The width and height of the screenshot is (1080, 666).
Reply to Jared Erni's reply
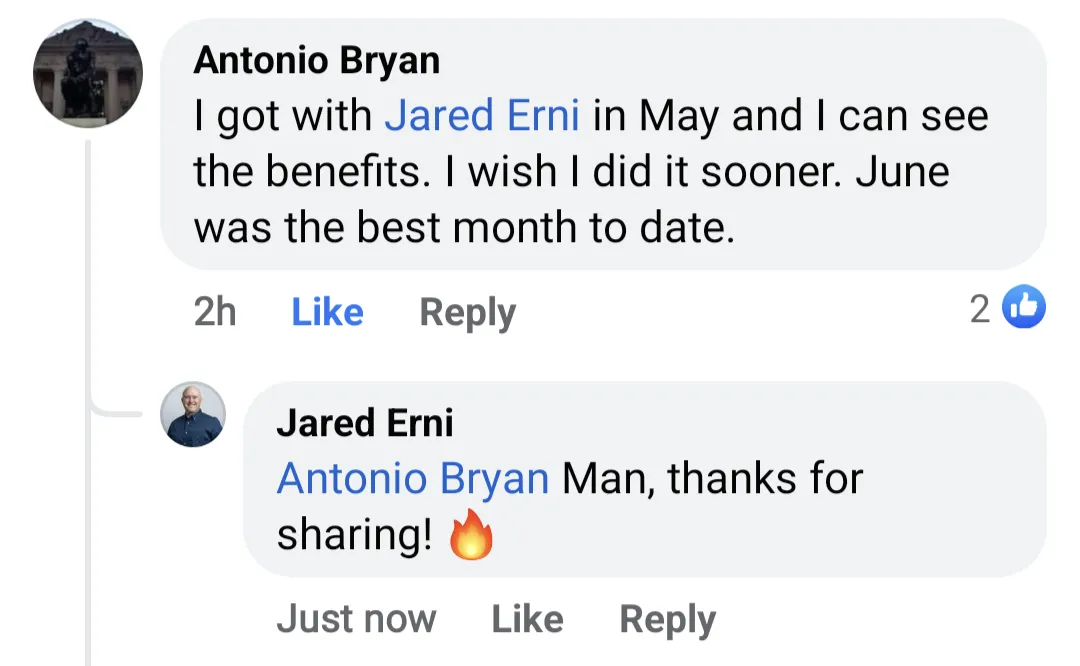(x=667, y=619)
